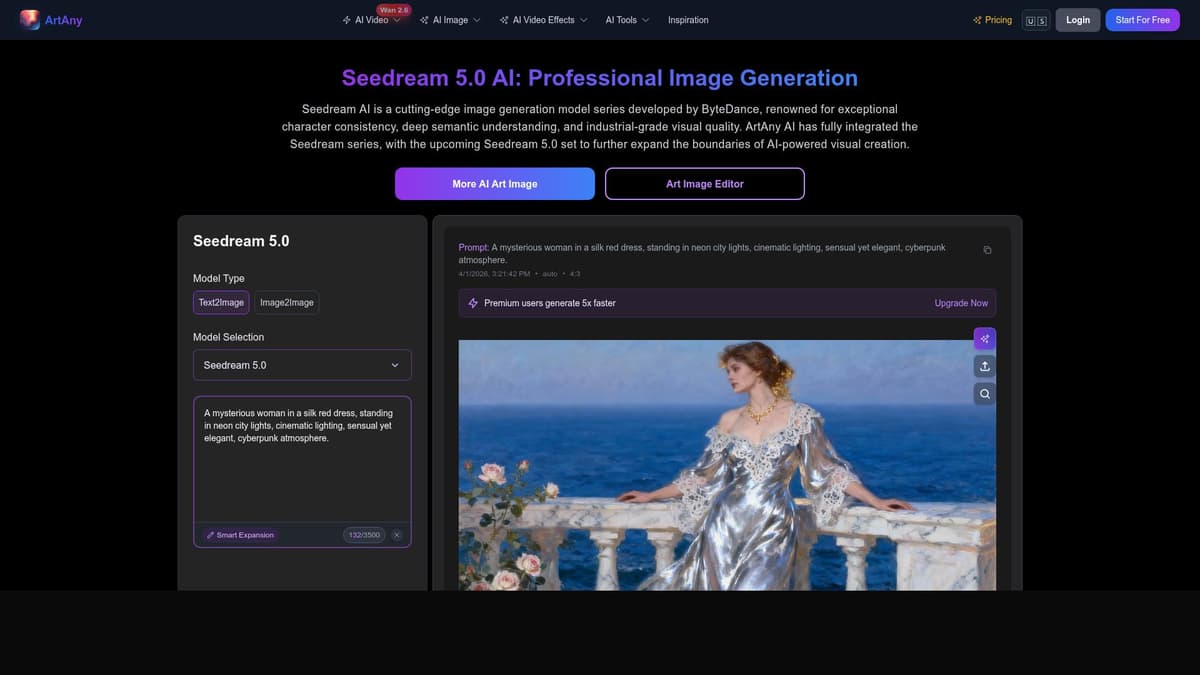Viewport: 1200px width, 675px height.
Task: Copy the generated prompt text
Action: (x=987, y=249)
